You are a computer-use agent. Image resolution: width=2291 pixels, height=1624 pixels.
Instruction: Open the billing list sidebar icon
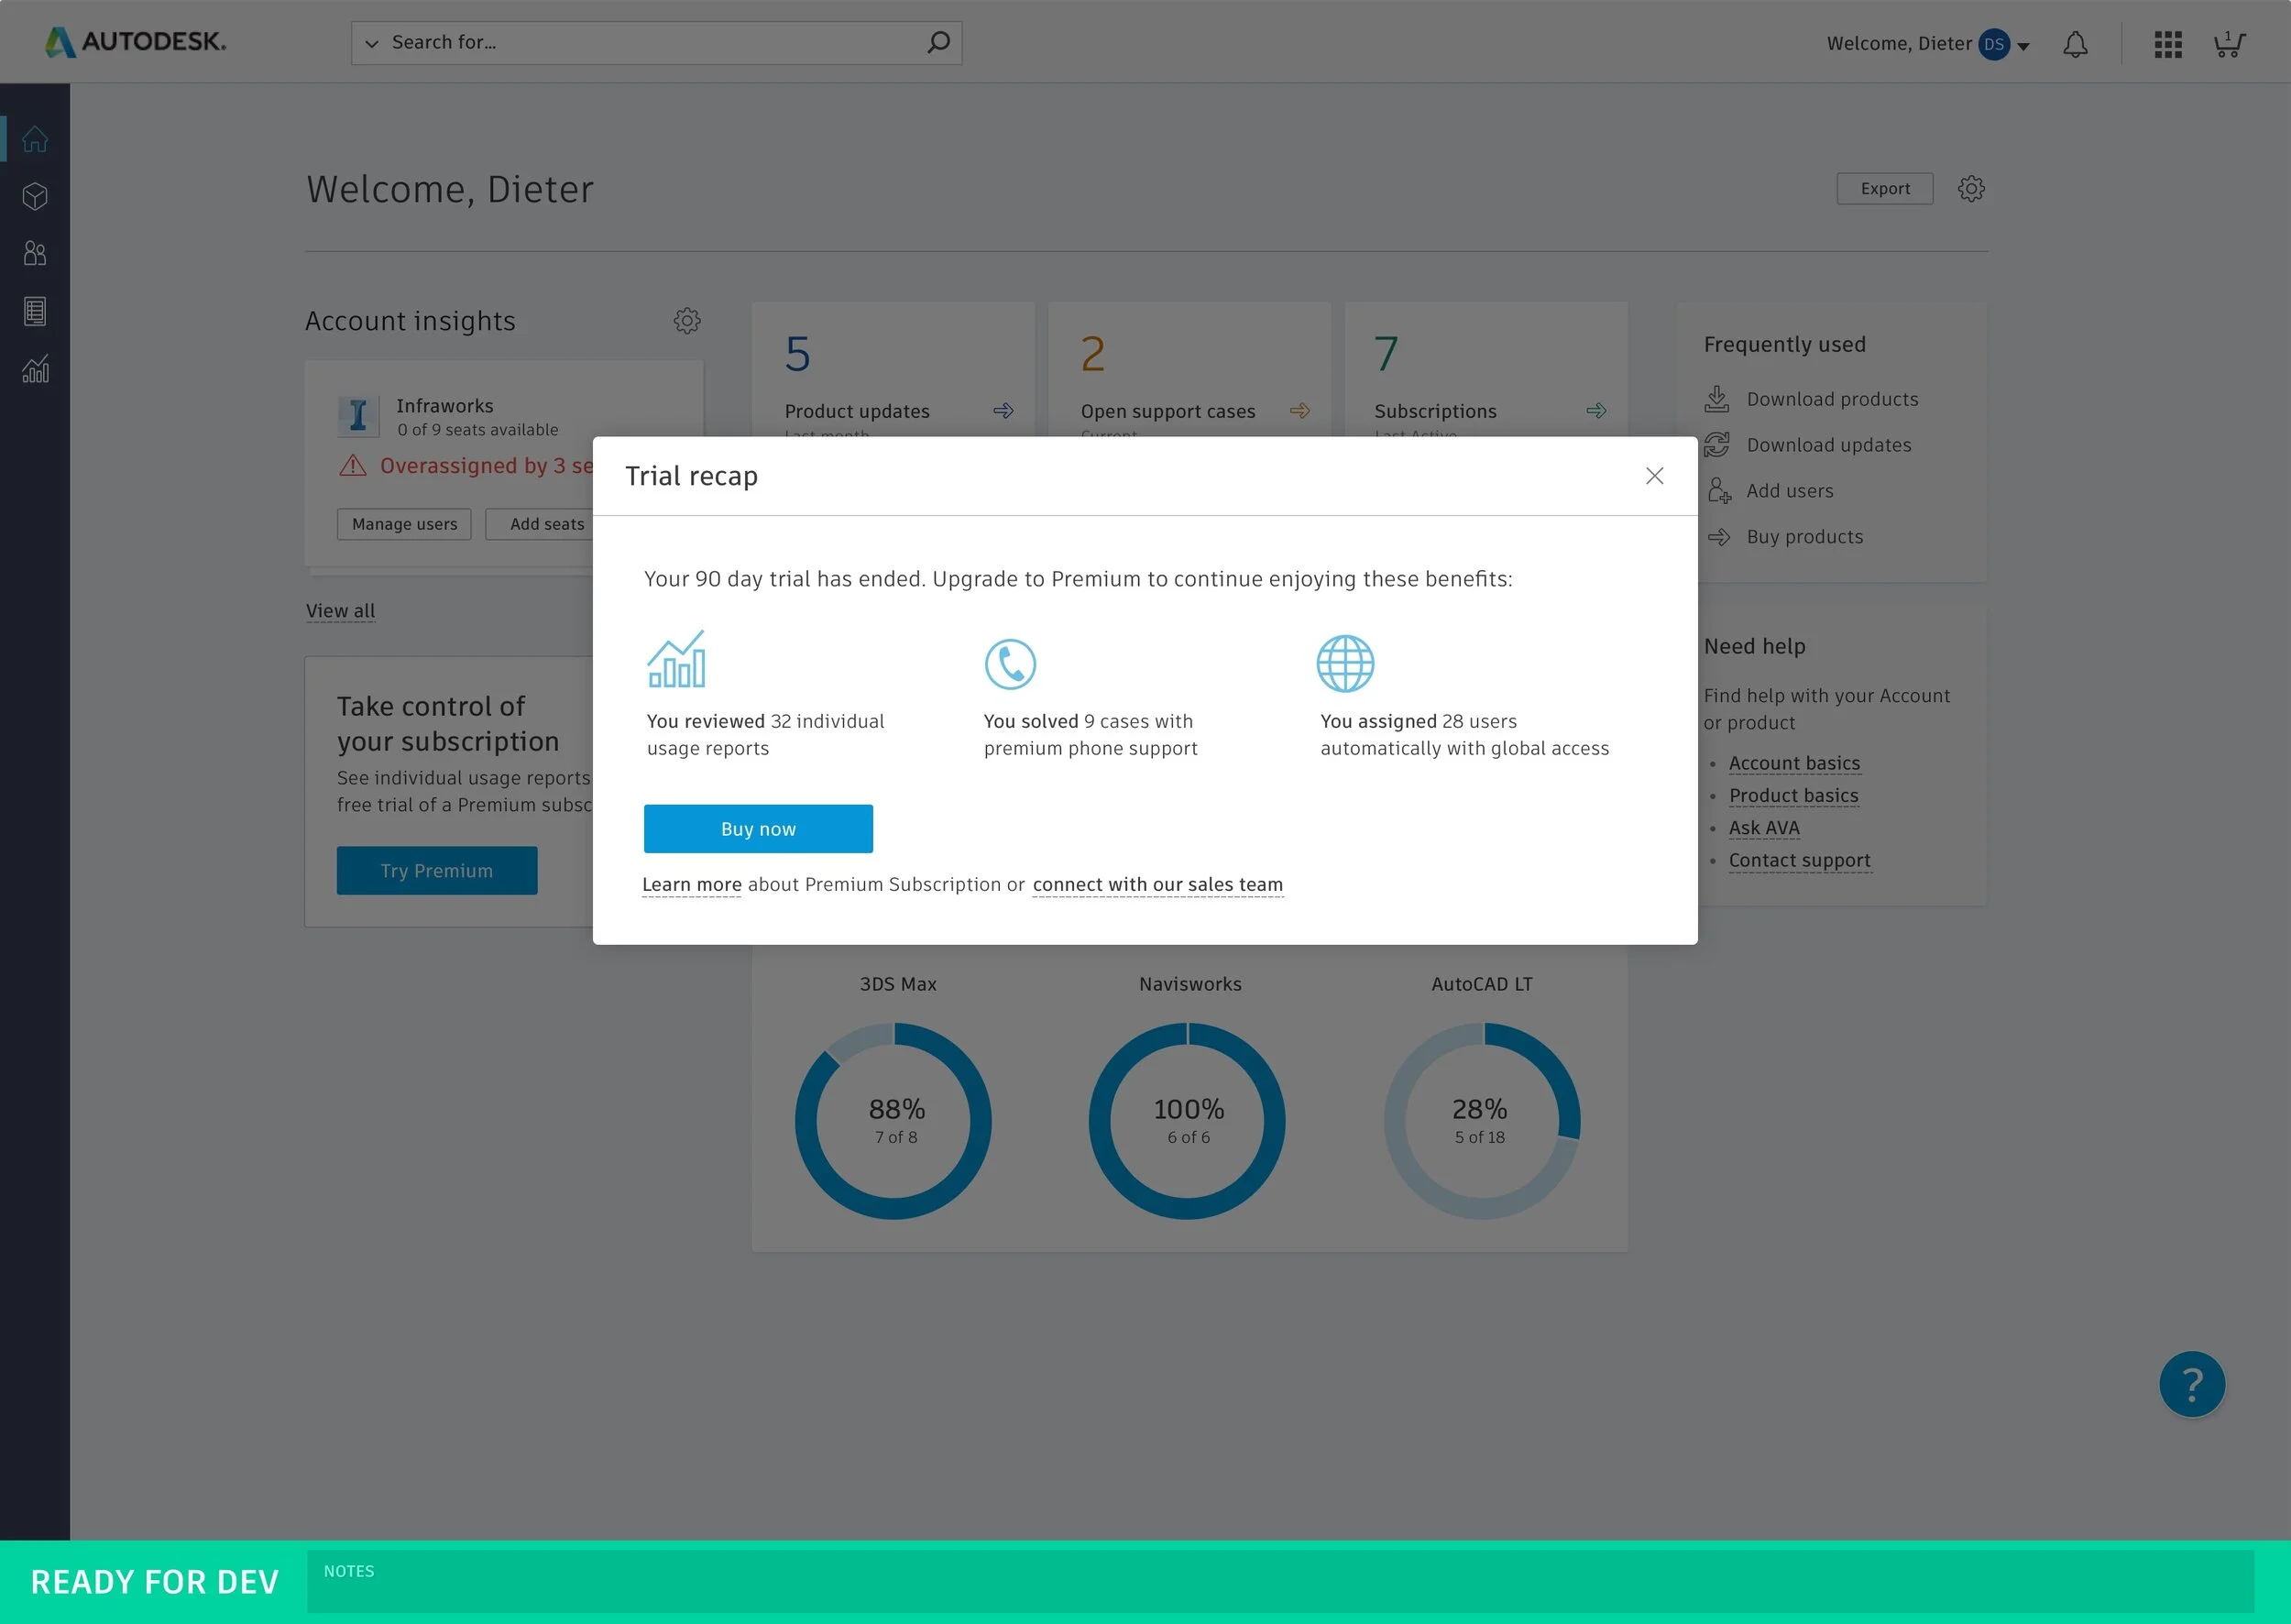click(x=35, y=311)
